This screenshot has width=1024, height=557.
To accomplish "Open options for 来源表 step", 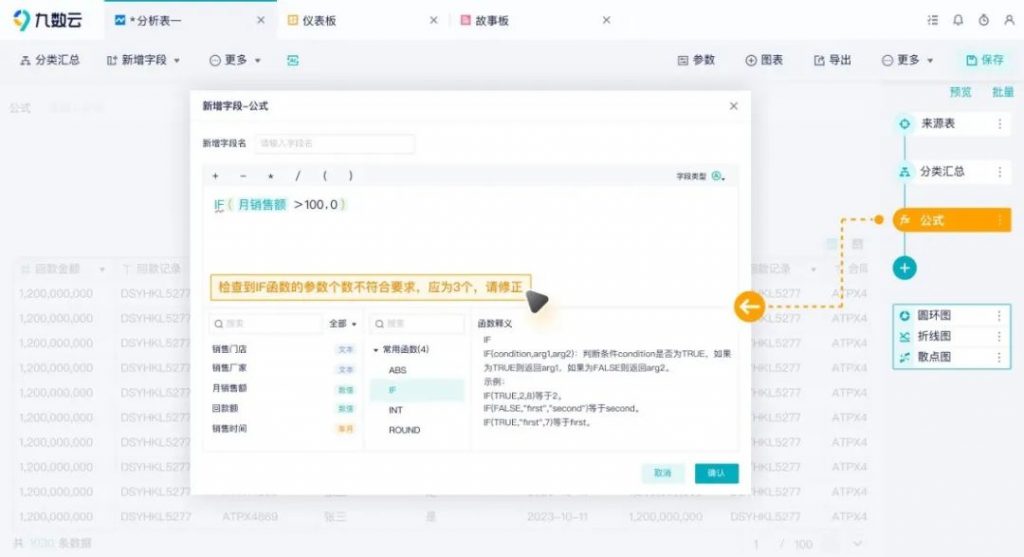I will pyautogui.click(x=998, y=124).
